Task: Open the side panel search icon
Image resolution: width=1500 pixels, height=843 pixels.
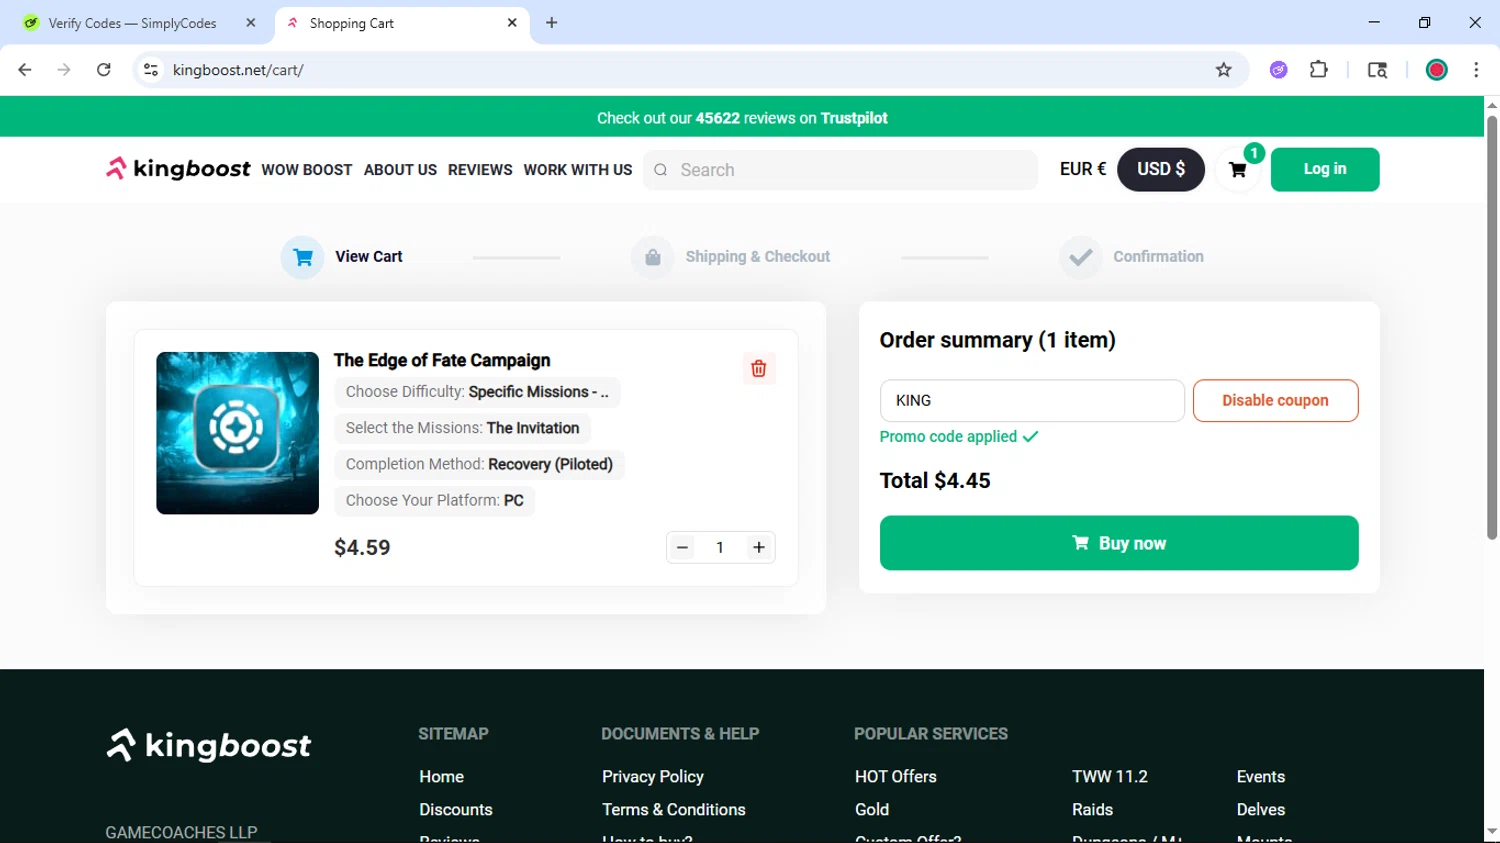Action: [x=1377, y=70]
